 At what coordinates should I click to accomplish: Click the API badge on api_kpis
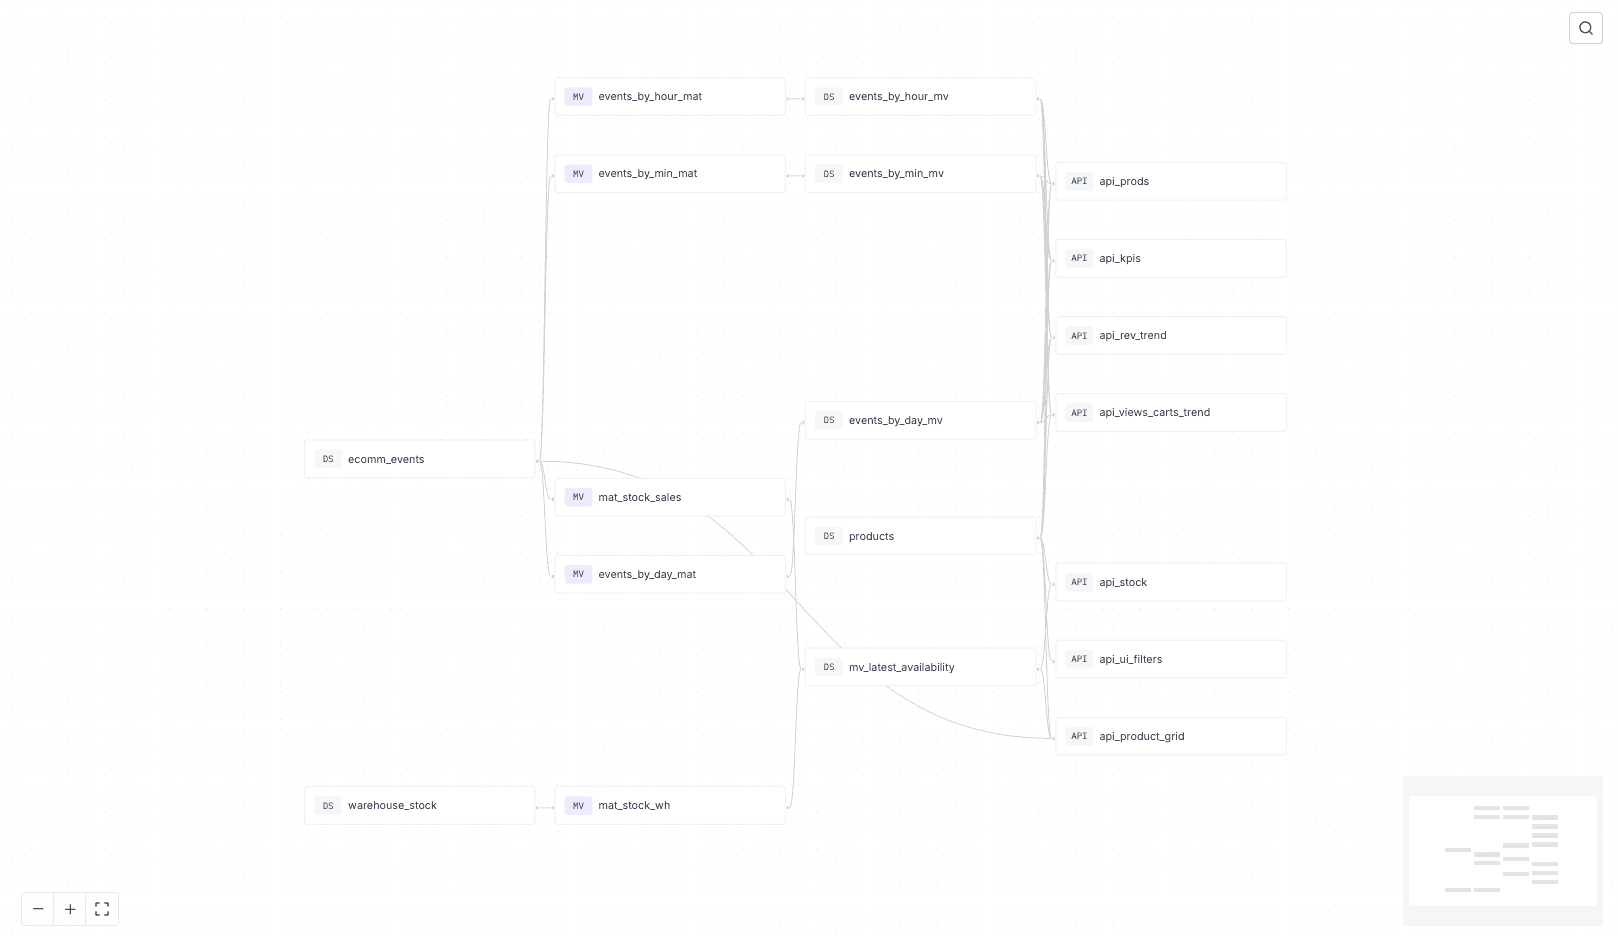1079,258
